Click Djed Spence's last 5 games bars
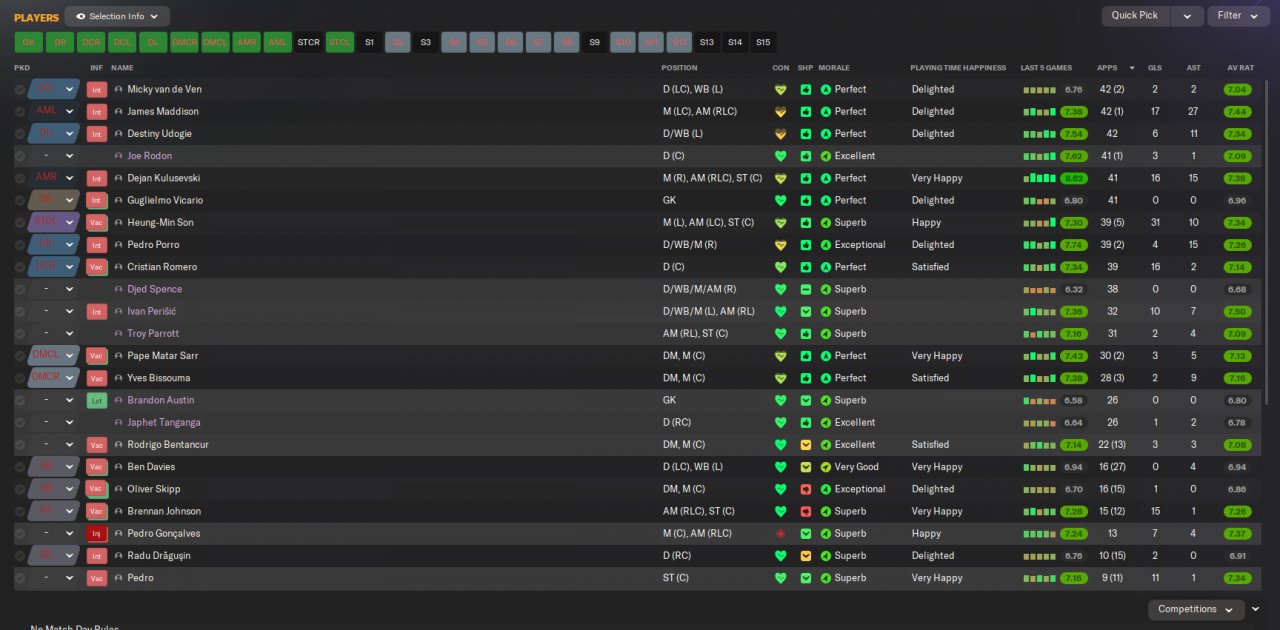 pos(1039,290)
